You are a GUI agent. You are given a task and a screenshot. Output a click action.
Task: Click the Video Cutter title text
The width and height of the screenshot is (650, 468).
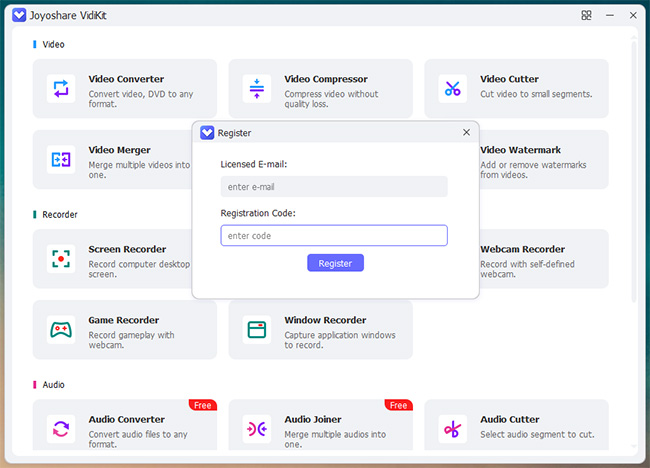[x=509, y=79]
